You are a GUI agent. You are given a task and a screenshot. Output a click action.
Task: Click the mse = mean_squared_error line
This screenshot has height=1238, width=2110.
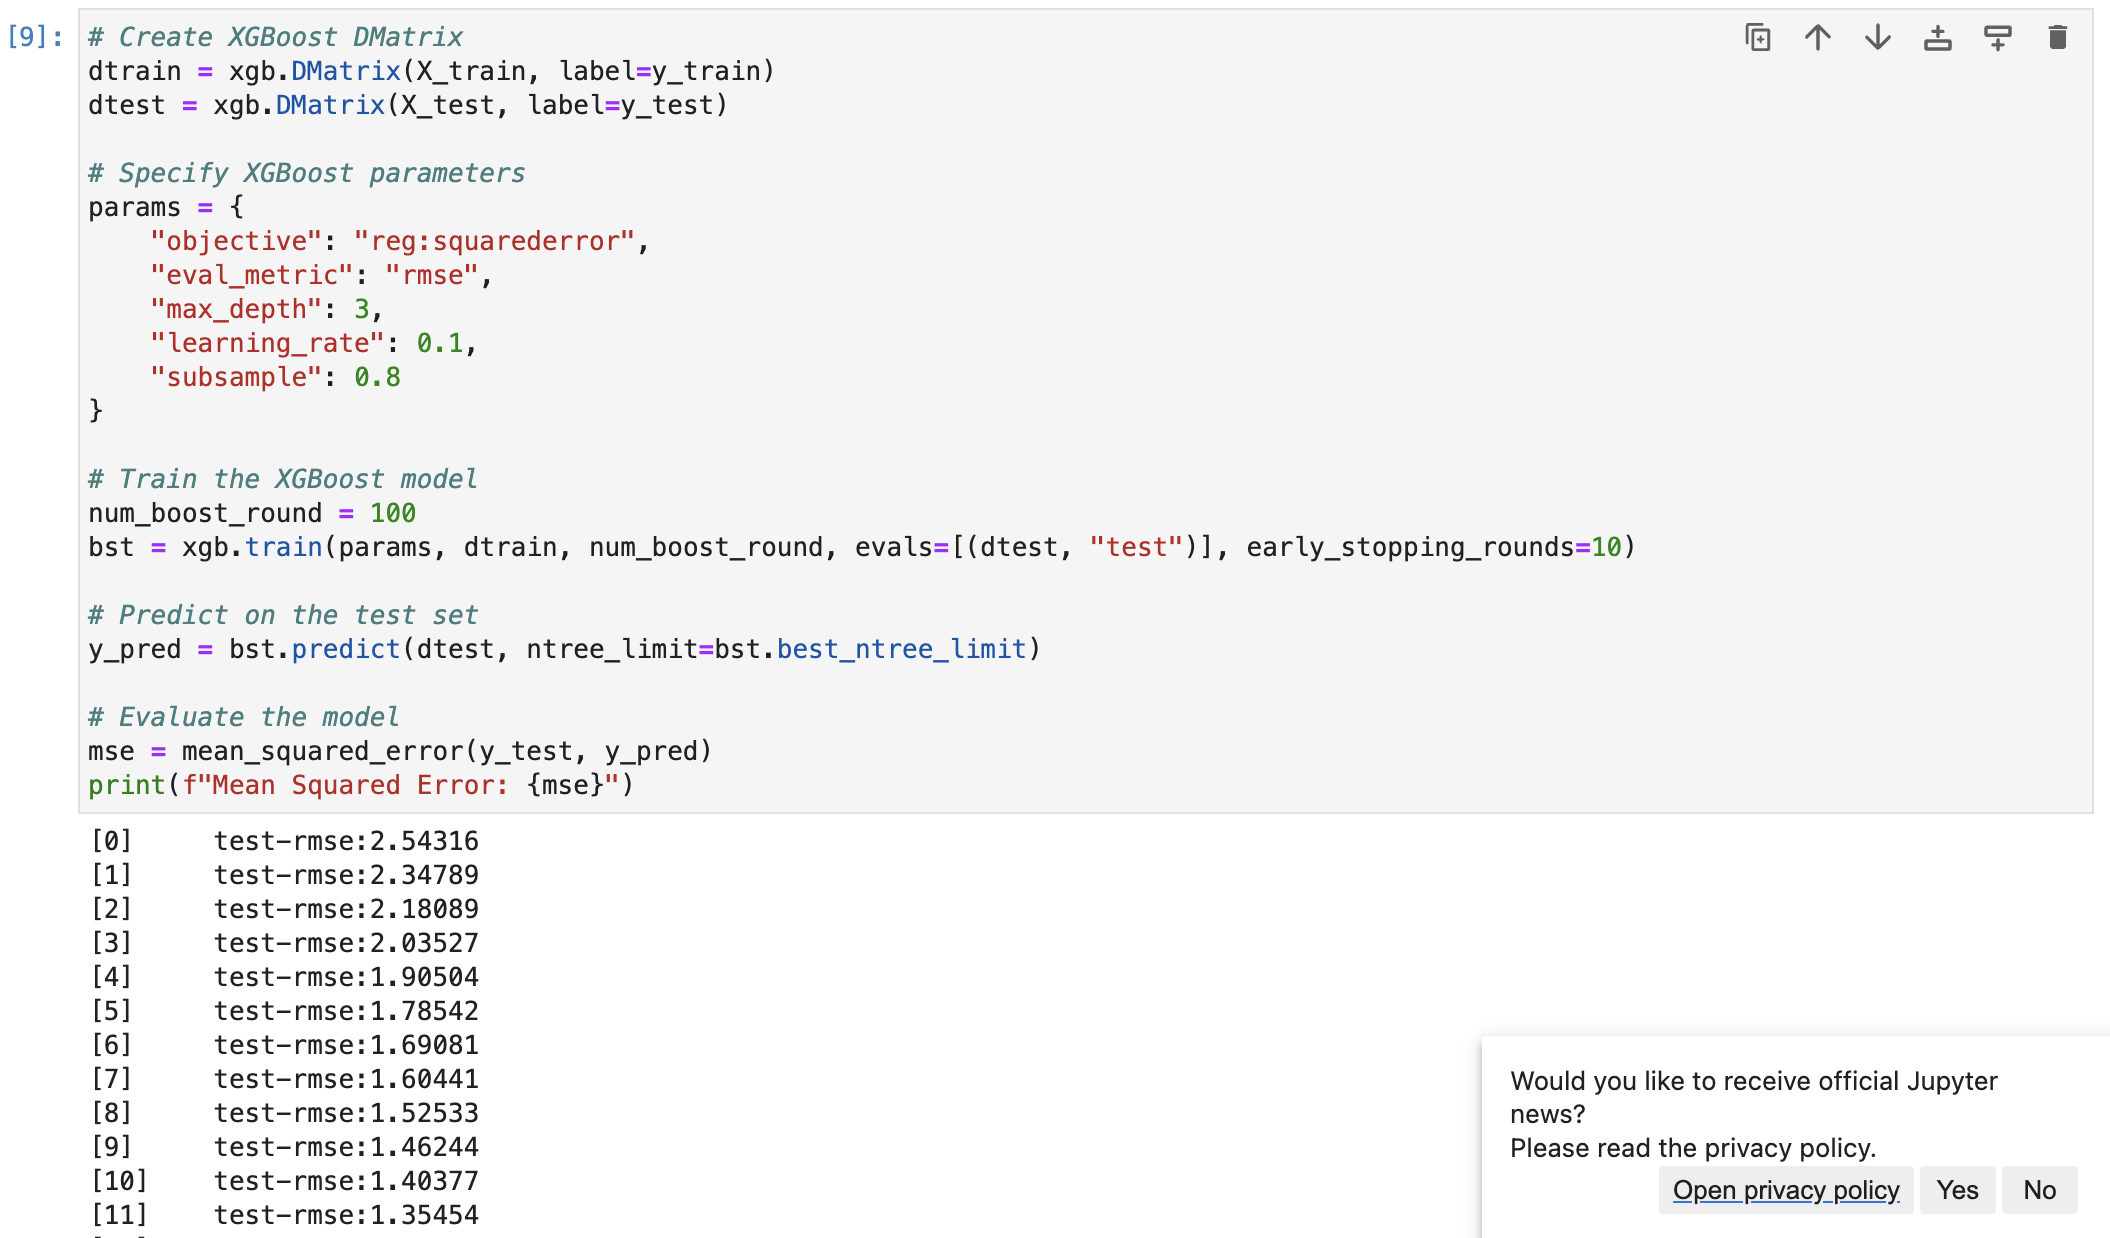click(400, 751)
